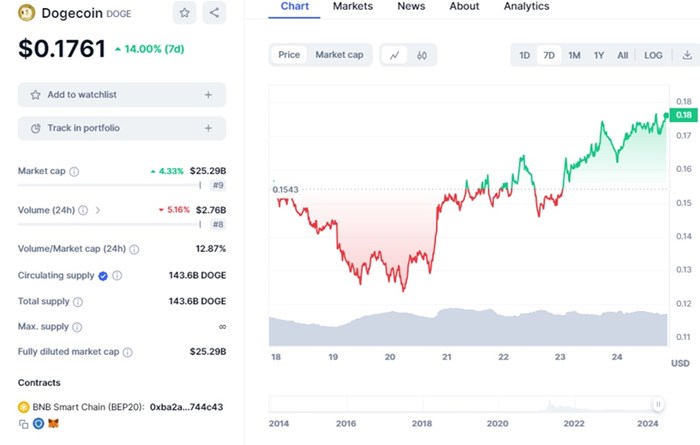Click the plus on Track in portfolio

[208, 128]
